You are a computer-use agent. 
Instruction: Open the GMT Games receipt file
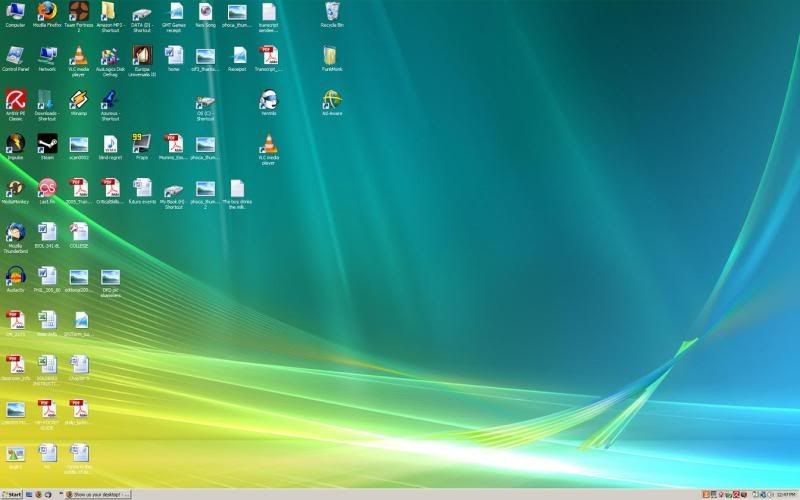tap(173, 16)
